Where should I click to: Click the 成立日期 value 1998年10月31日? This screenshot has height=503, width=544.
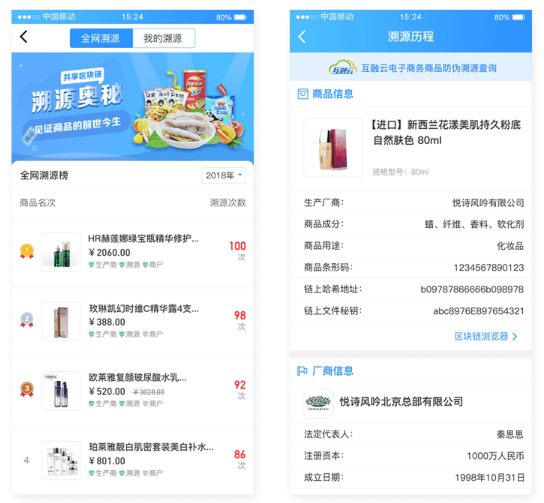pyautogui.click(x=490, y=478)
